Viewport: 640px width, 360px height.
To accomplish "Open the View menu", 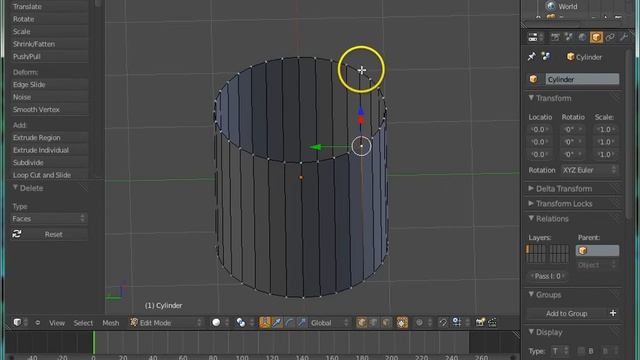I will pos(57,323).
